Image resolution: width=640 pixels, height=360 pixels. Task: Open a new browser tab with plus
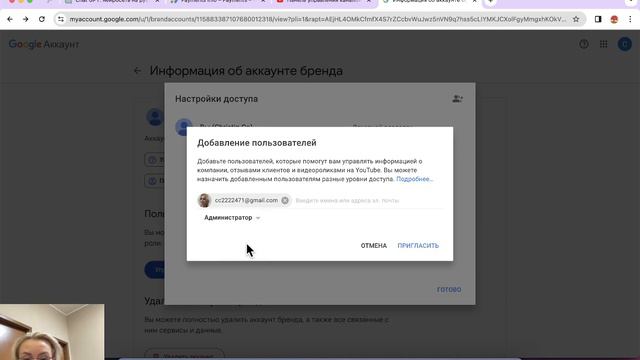[x=491, y=2]
